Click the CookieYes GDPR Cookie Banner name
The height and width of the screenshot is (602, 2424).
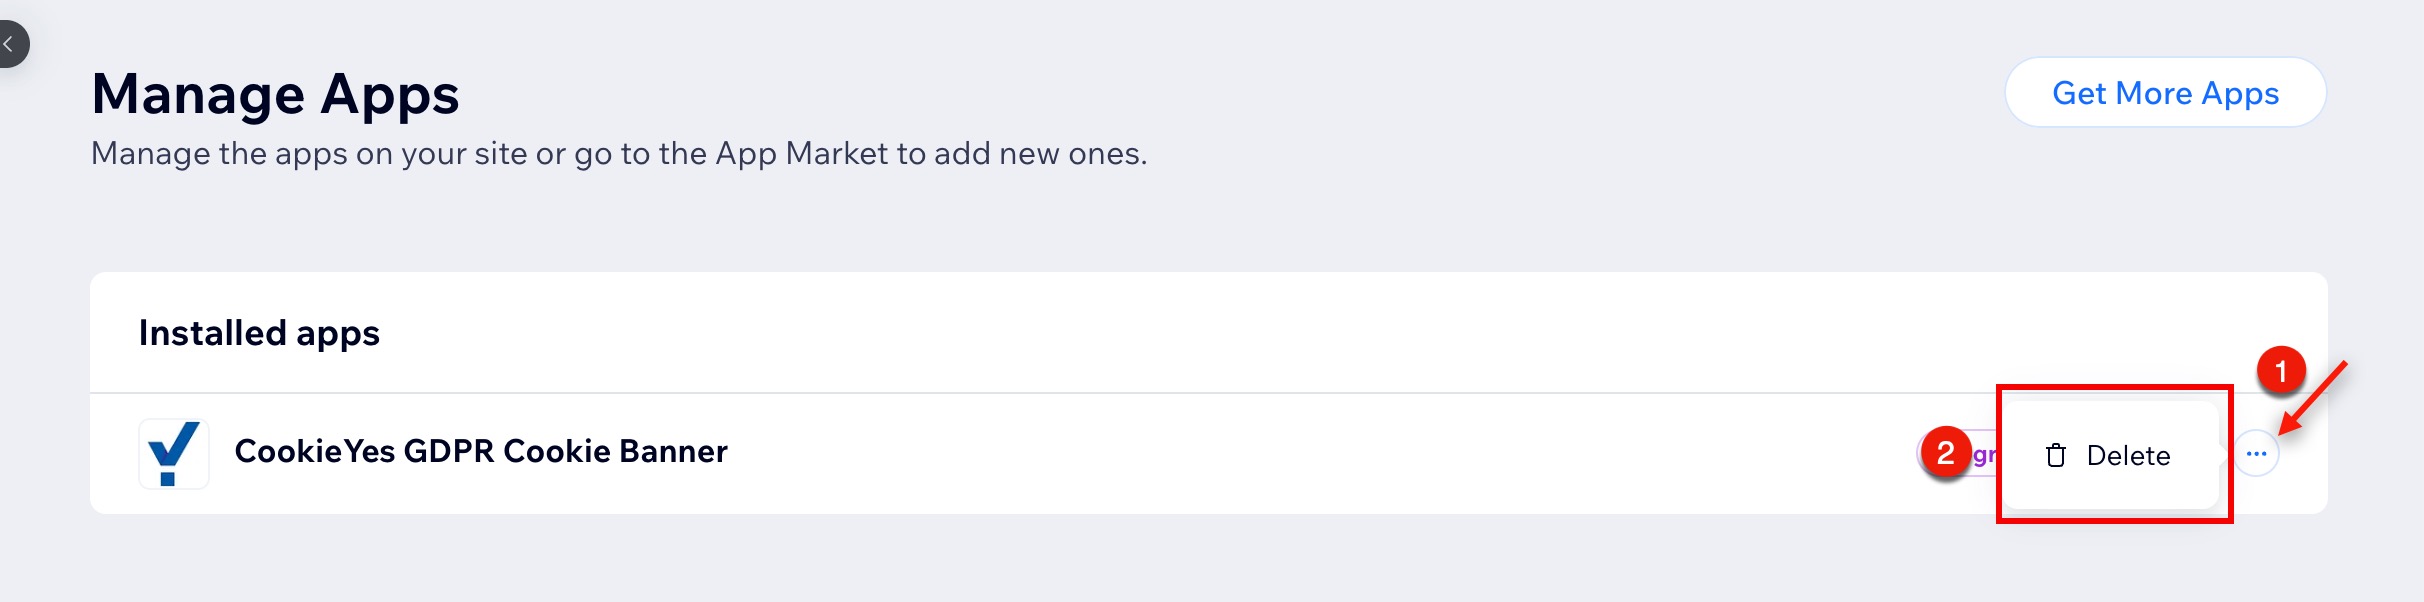click(480, 452)
